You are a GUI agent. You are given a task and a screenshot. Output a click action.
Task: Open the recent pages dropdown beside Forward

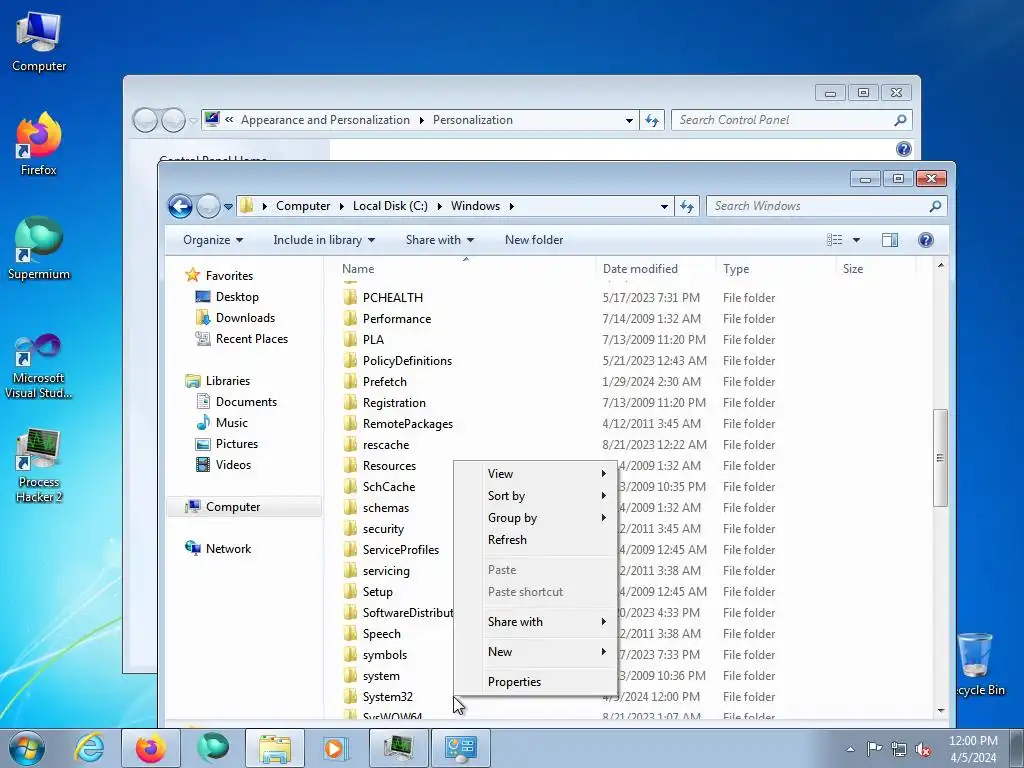[x=228, y=206]
